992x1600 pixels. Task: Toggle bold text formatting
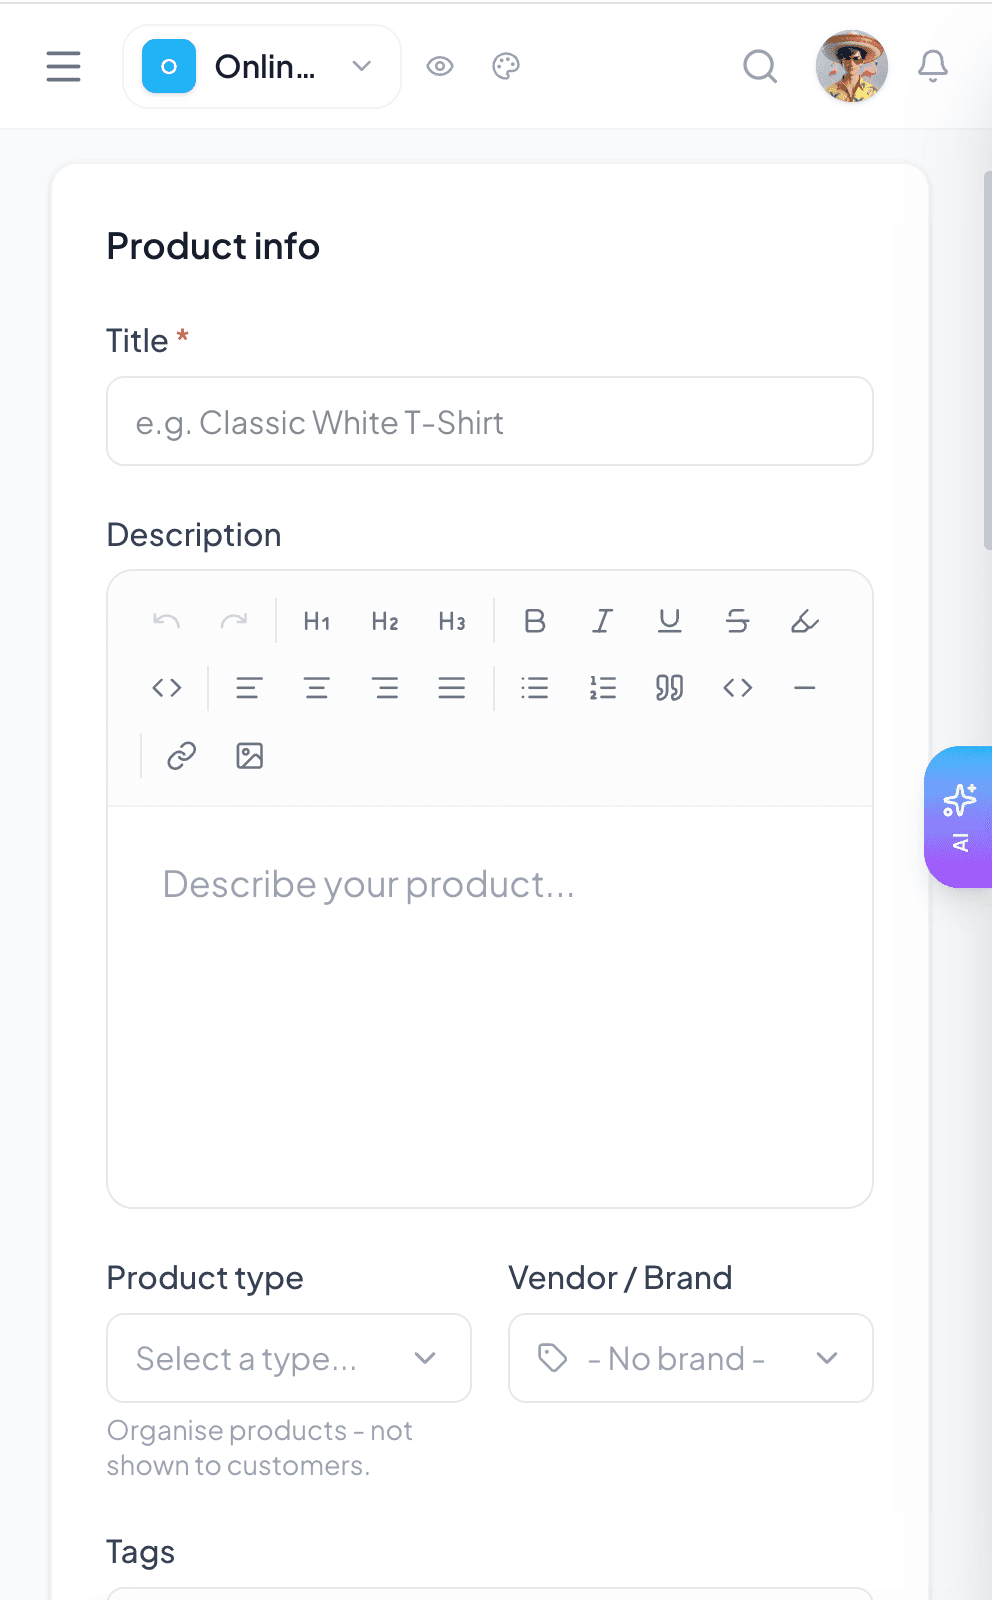[x=534, y=620]
